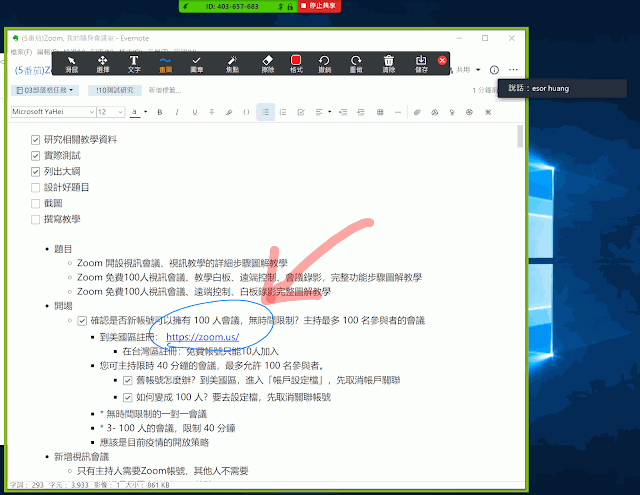
Task: Close the Zoom annotation toolbar
Action: [x=442, y=60]
